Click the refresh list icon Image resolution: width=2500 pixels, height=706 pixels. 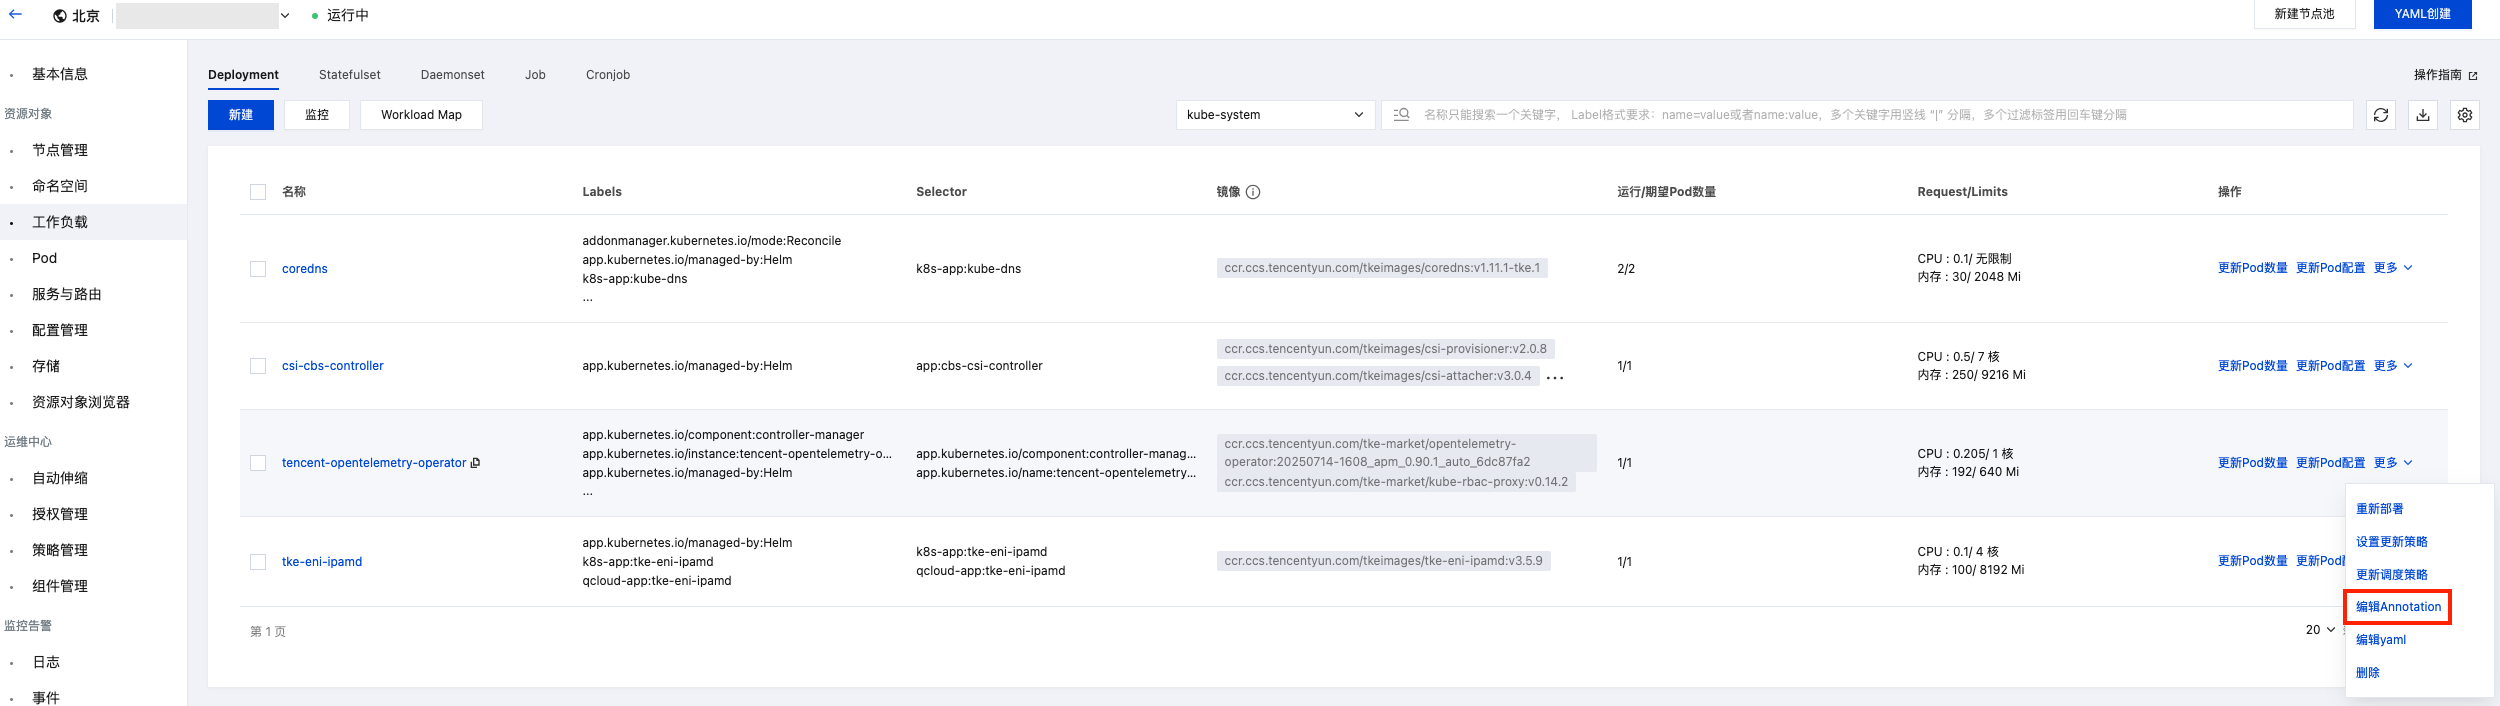pos(2381,115)
